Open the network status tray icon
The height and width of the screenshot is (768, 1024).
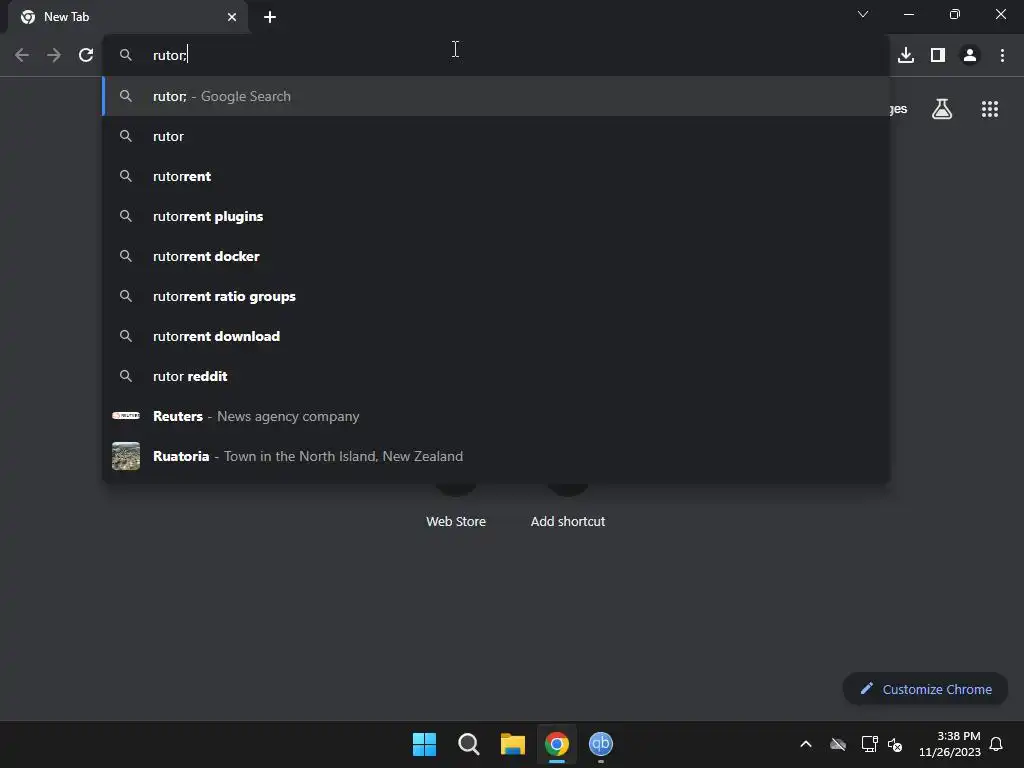tap(869, 744)
